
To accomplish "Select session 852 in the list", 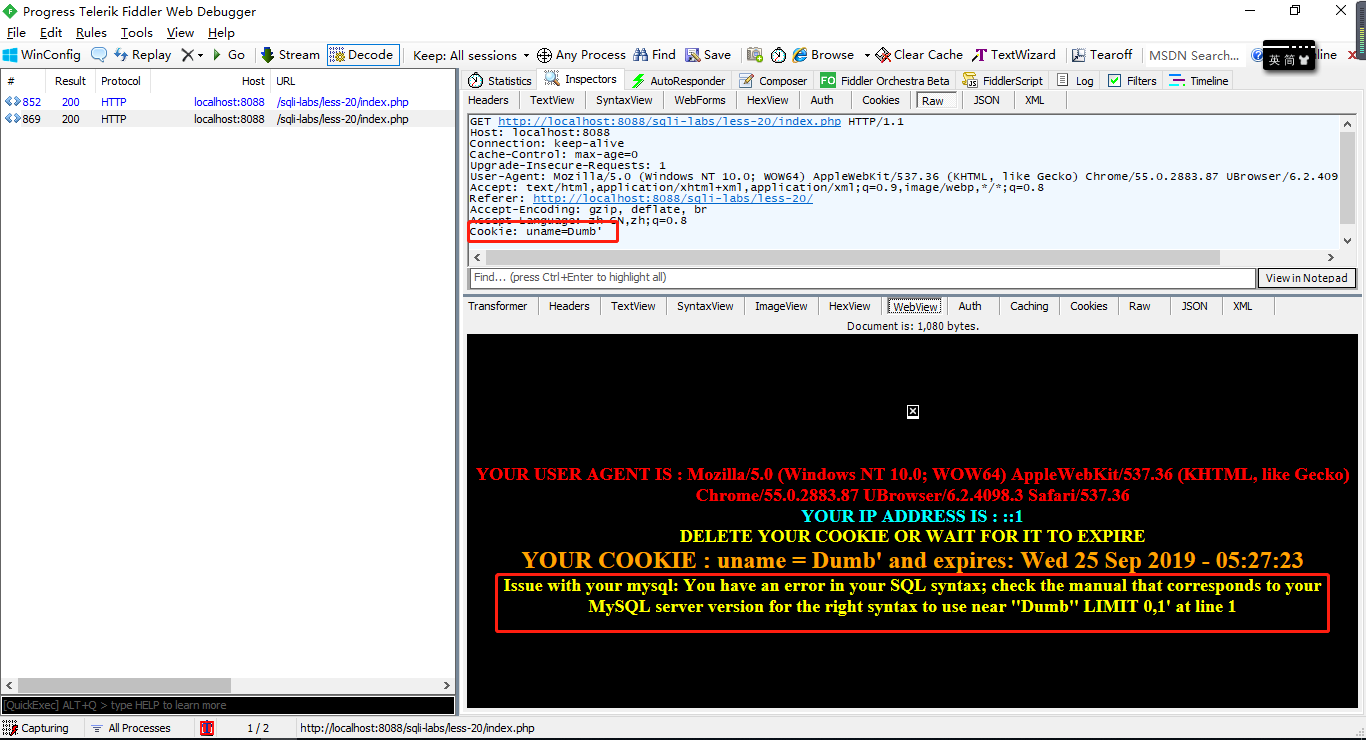I will pyautogui.click(x=228, y=102).
